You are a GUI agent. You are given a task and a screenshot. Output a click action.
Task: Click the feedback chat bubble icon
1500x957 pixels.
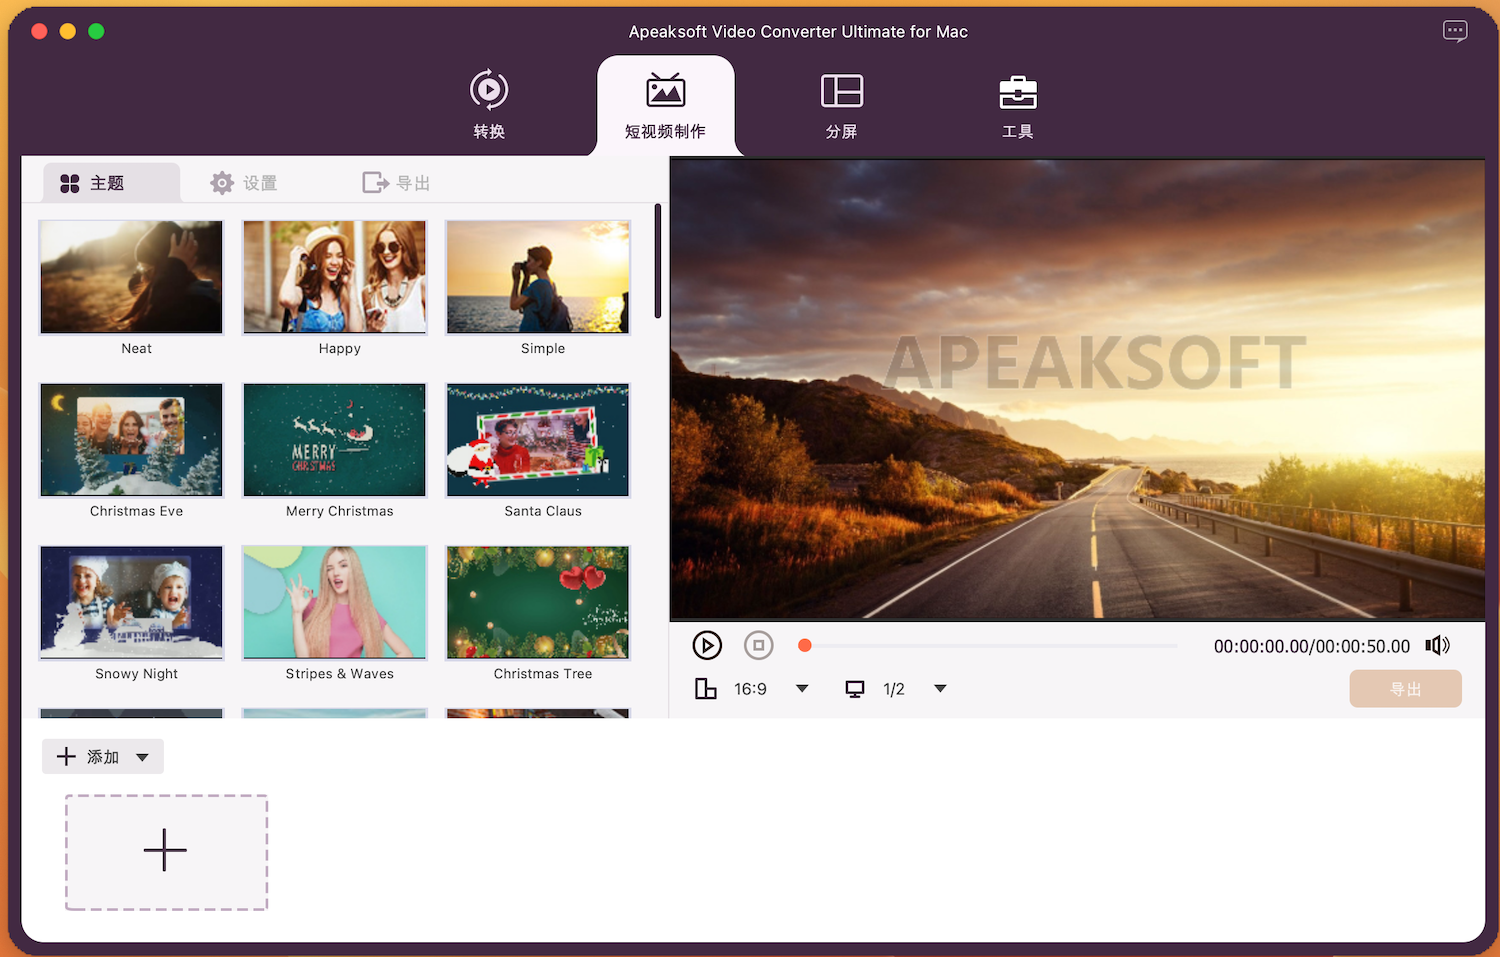coord(1454,32)
